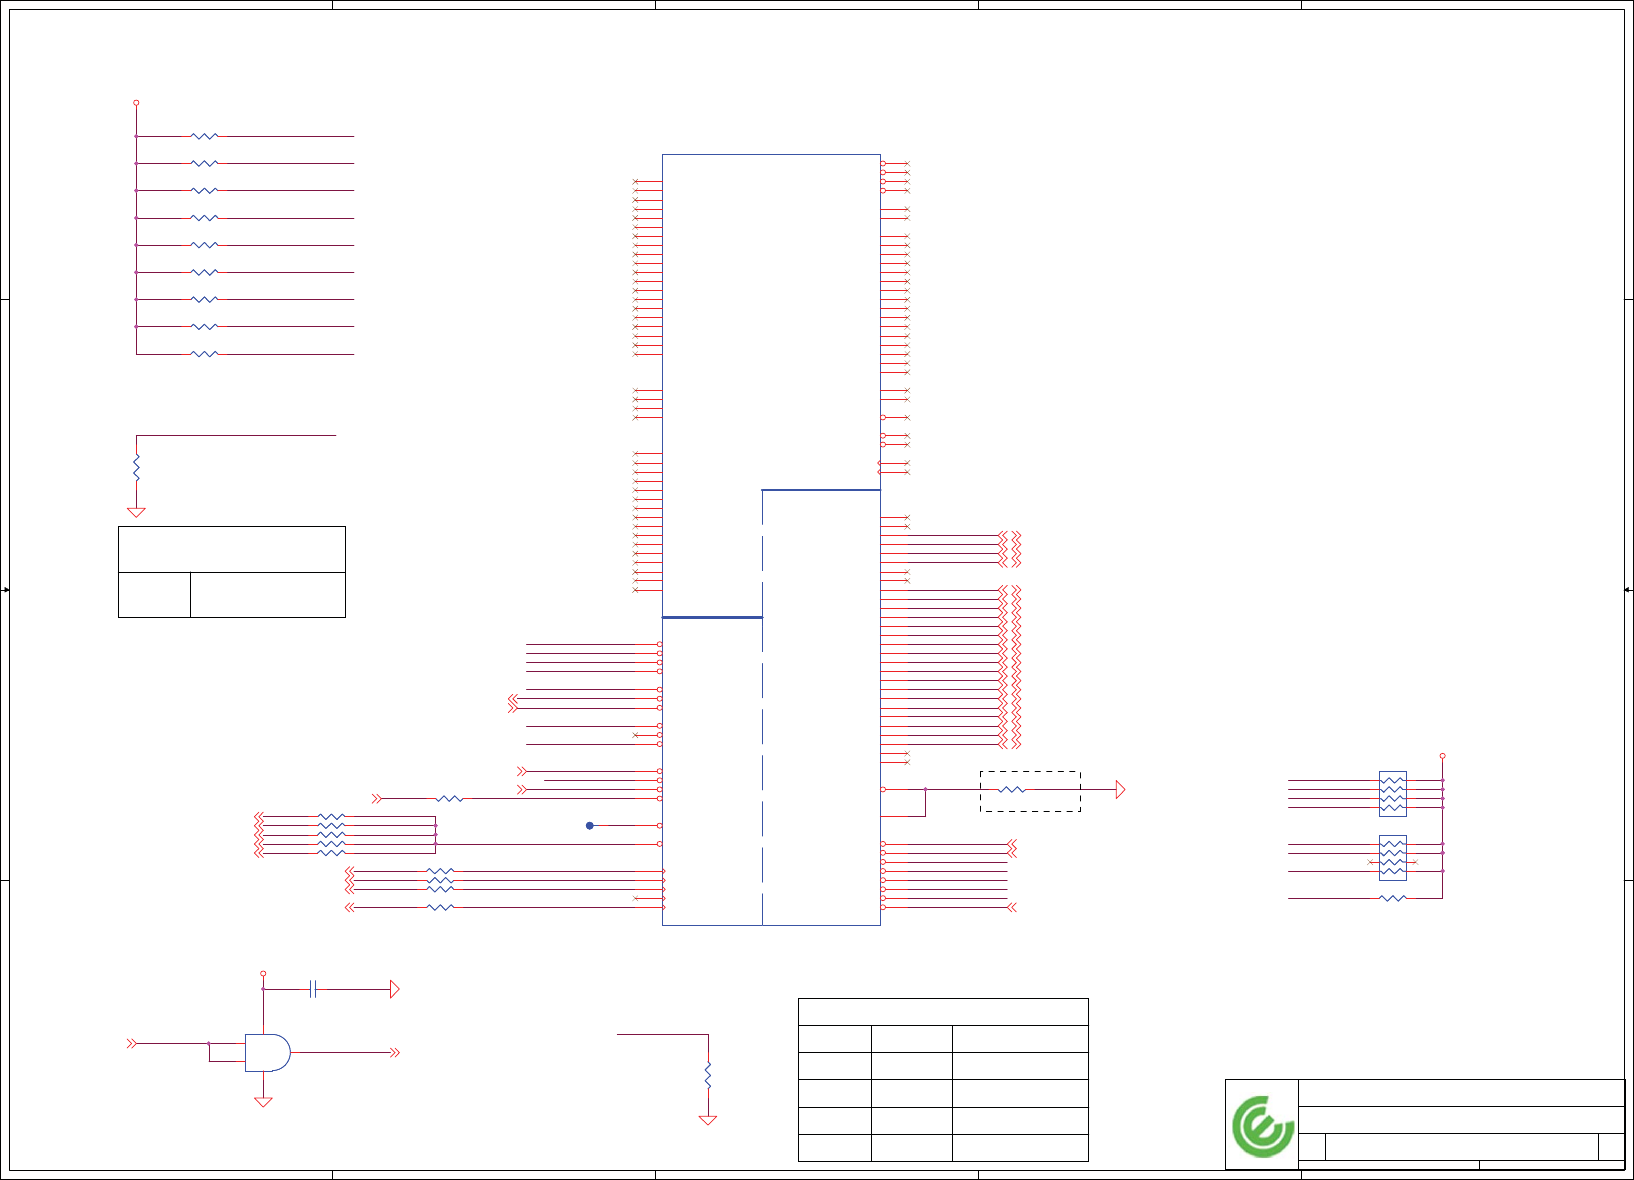Select the capacitor beside the AND gate

[313, 990]
